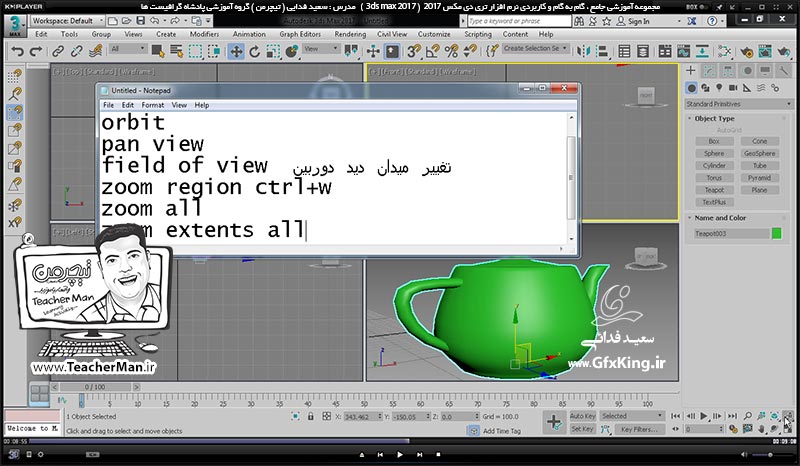Screen dimensions: 800x466
Task: Open Curve Editor from toolbar
Action: (683, 51)
